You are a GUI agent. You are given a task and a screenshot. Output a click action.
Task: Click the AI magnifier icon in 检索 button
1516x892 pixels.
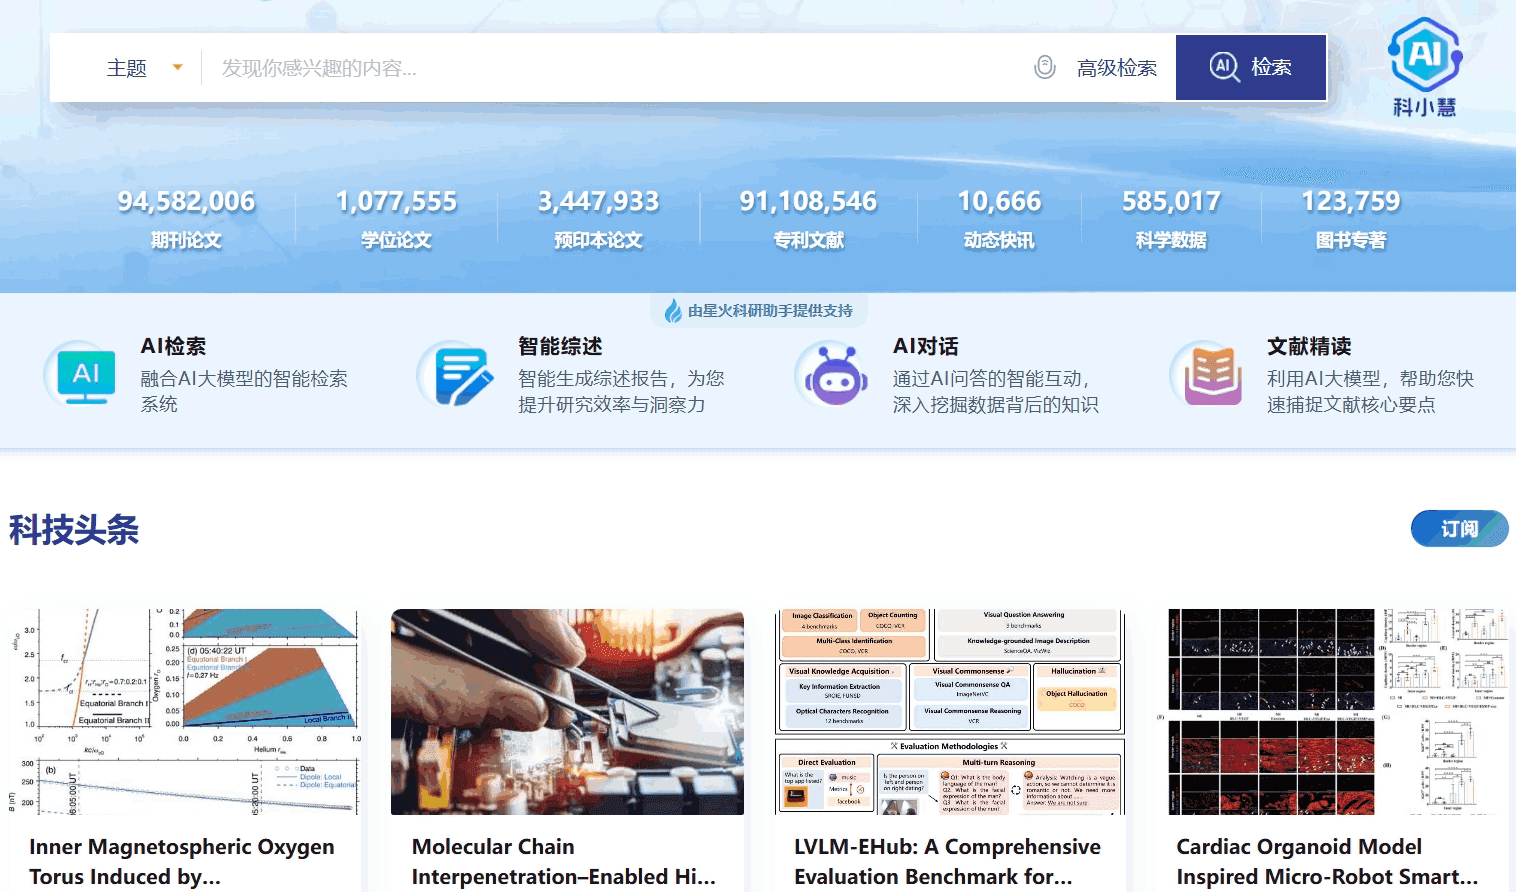pos(1224,67)
